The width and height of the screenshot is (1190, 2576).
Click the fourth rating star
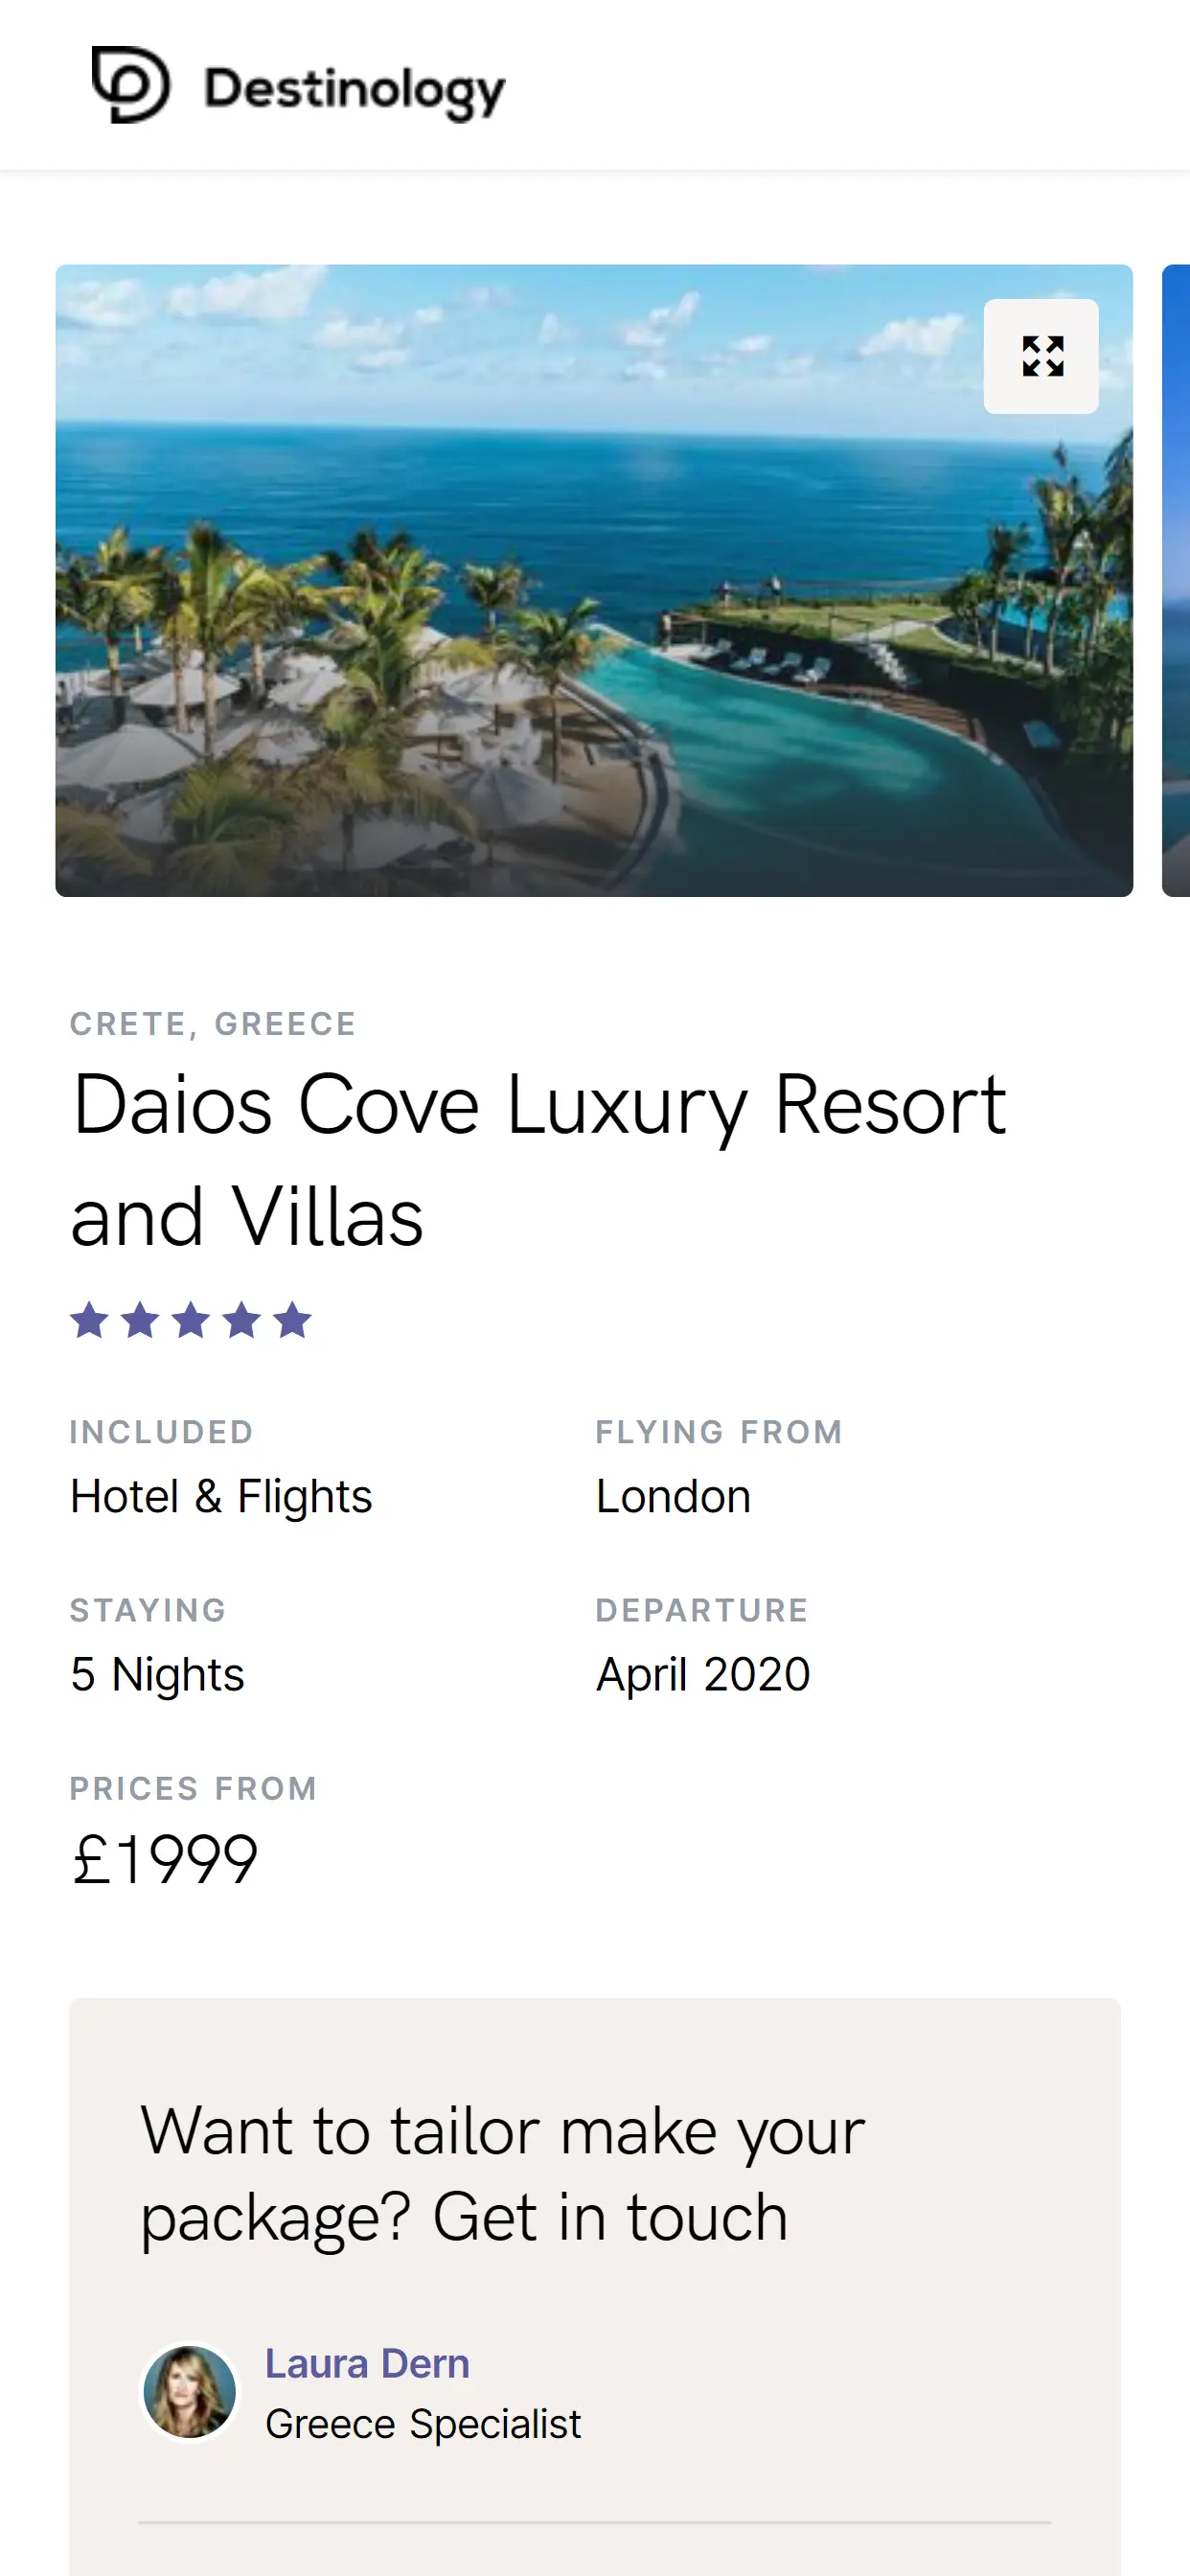click(x=242, y=1320)
